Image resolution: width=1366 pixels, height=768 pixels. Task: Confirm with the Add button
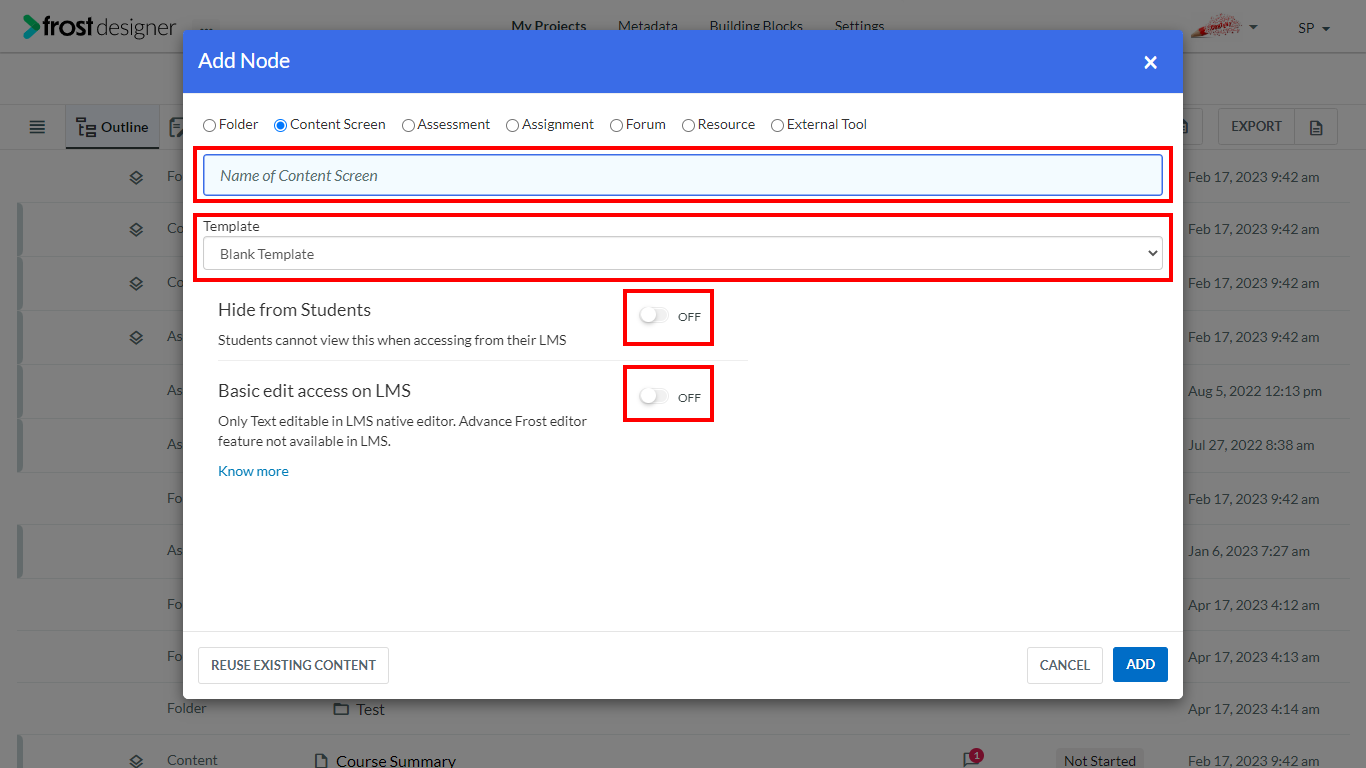click(x=1140, y=665)
